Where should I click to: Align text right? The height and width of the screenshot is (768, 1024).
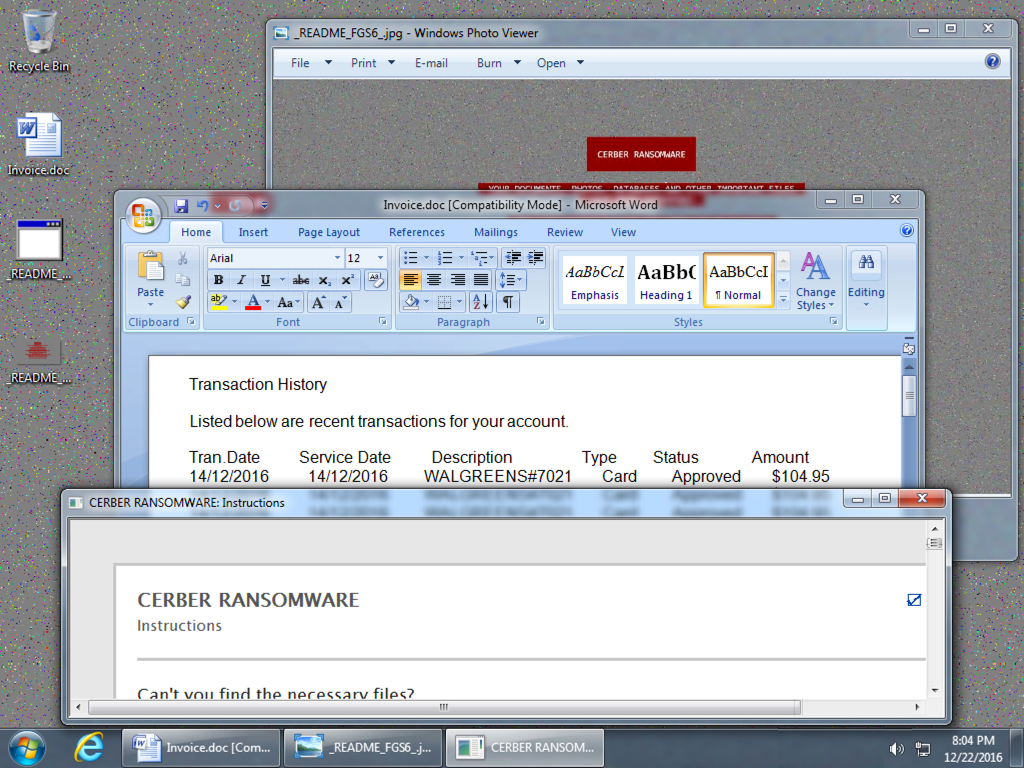tap(457, 280)
